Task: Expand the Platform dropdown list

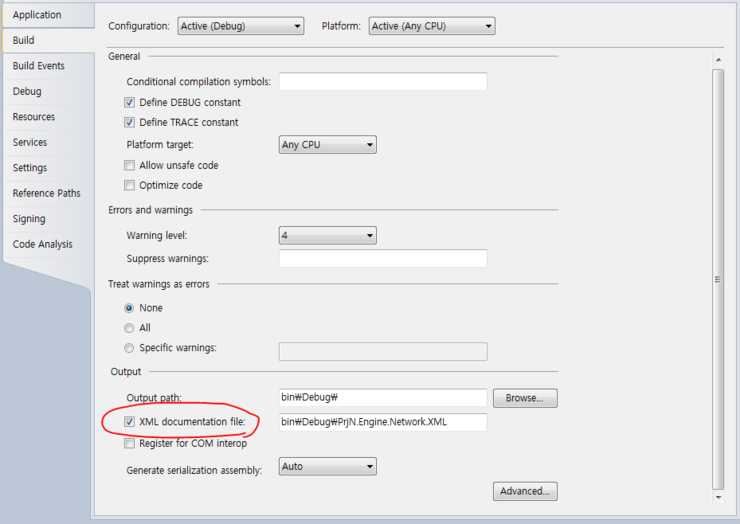Action: (x=431, y=26)
